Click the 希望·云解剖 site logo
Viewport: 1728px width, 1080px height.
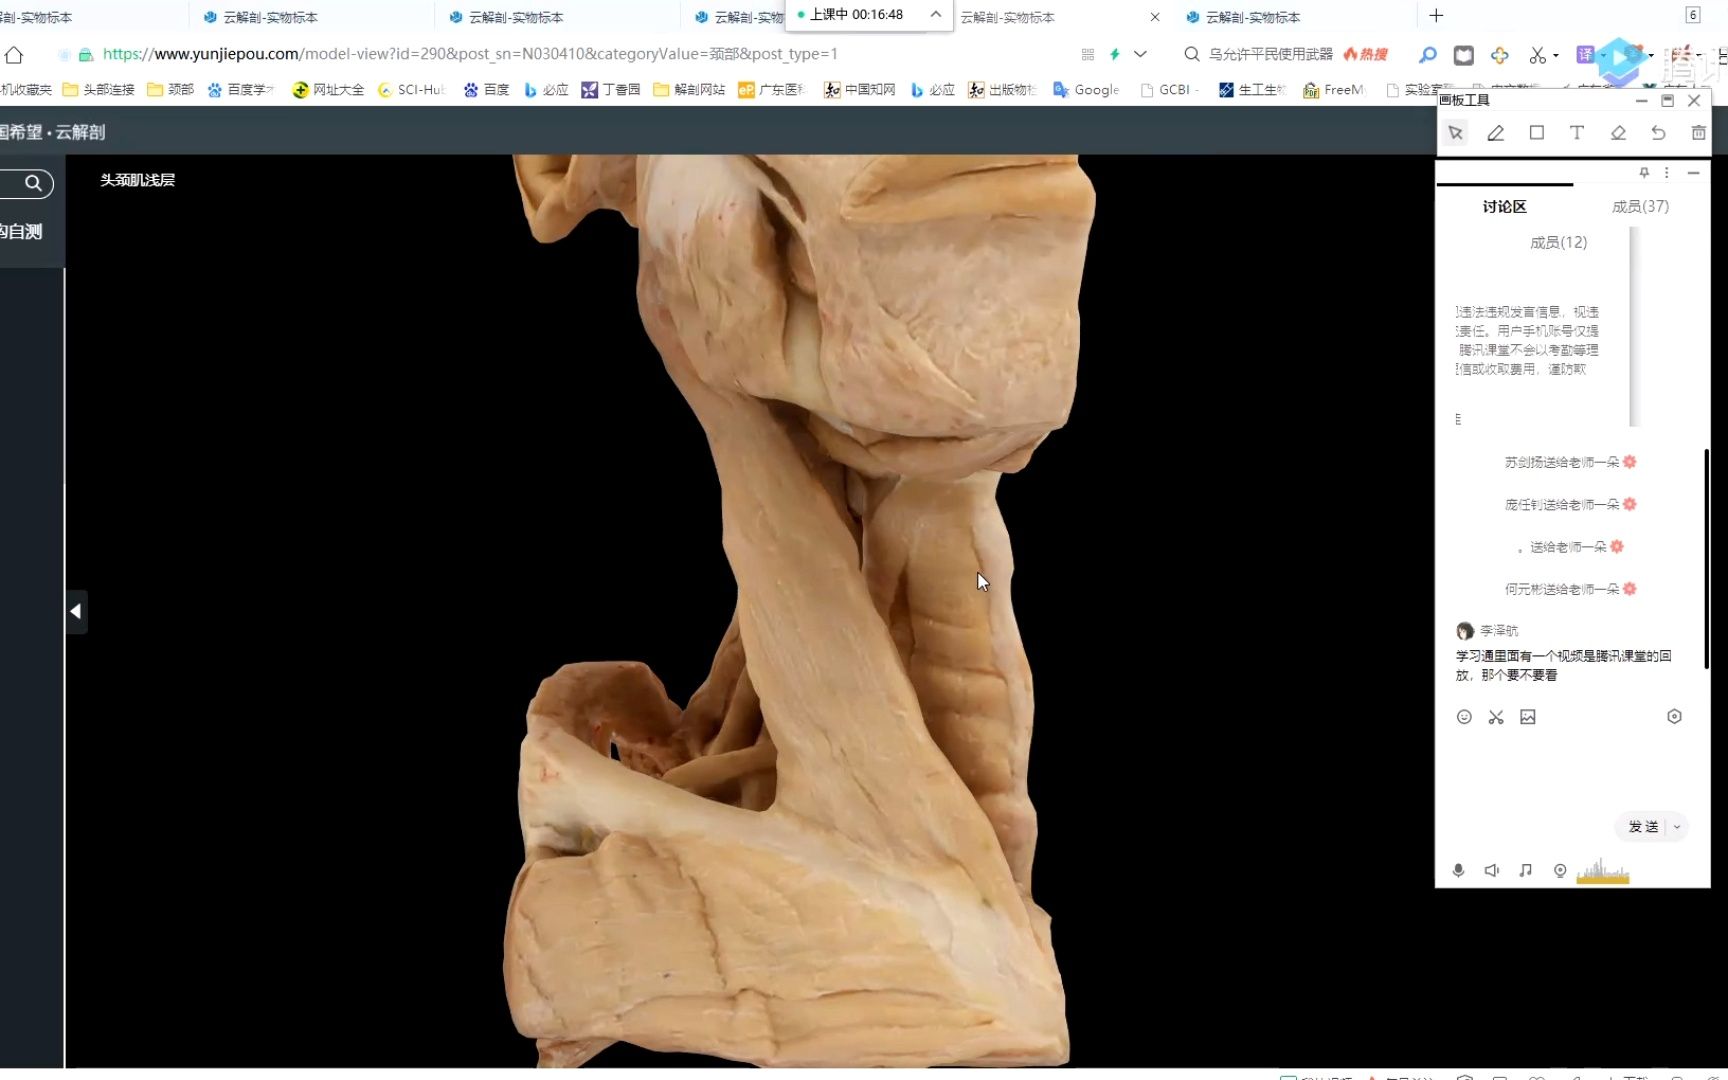(x=52, y=132)
